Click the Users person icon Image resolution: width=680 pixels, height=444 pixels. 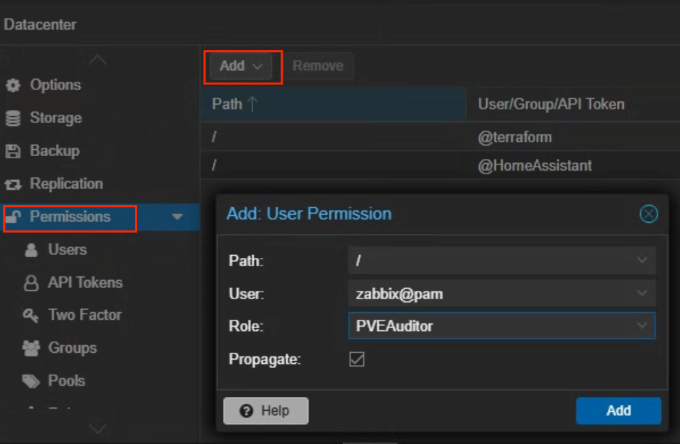click(x=31, y=249)
